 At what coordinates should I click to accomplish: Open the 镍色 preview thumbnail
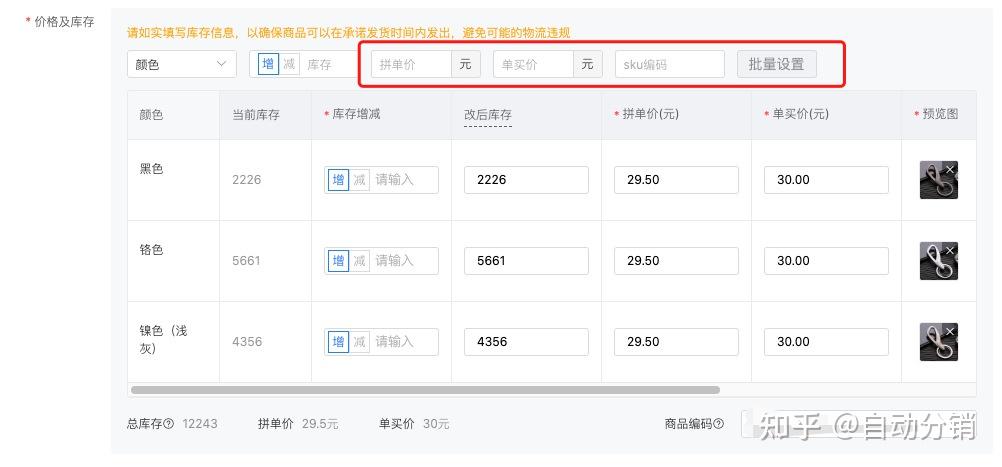[935, 345]
